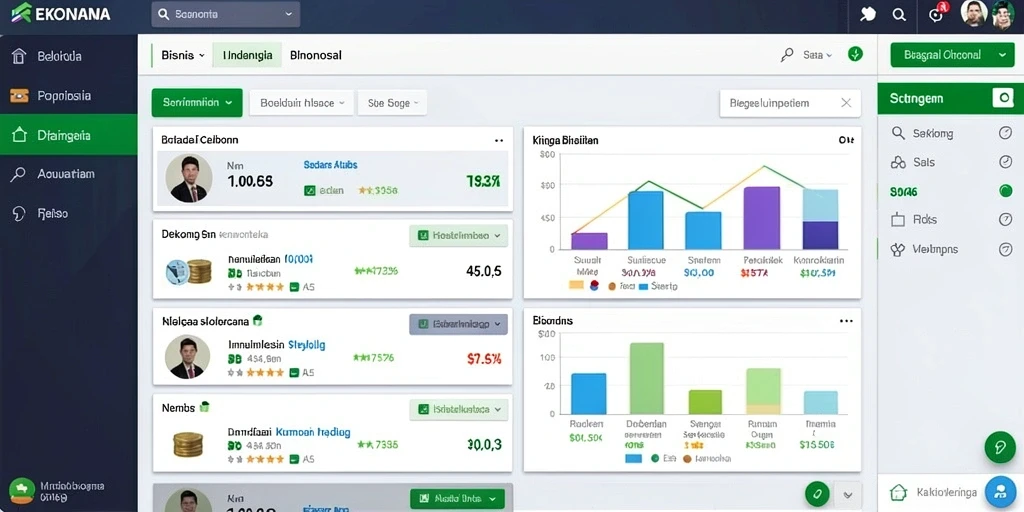
Task: Switch to the Undenigia tab
Action: (247, 56)
